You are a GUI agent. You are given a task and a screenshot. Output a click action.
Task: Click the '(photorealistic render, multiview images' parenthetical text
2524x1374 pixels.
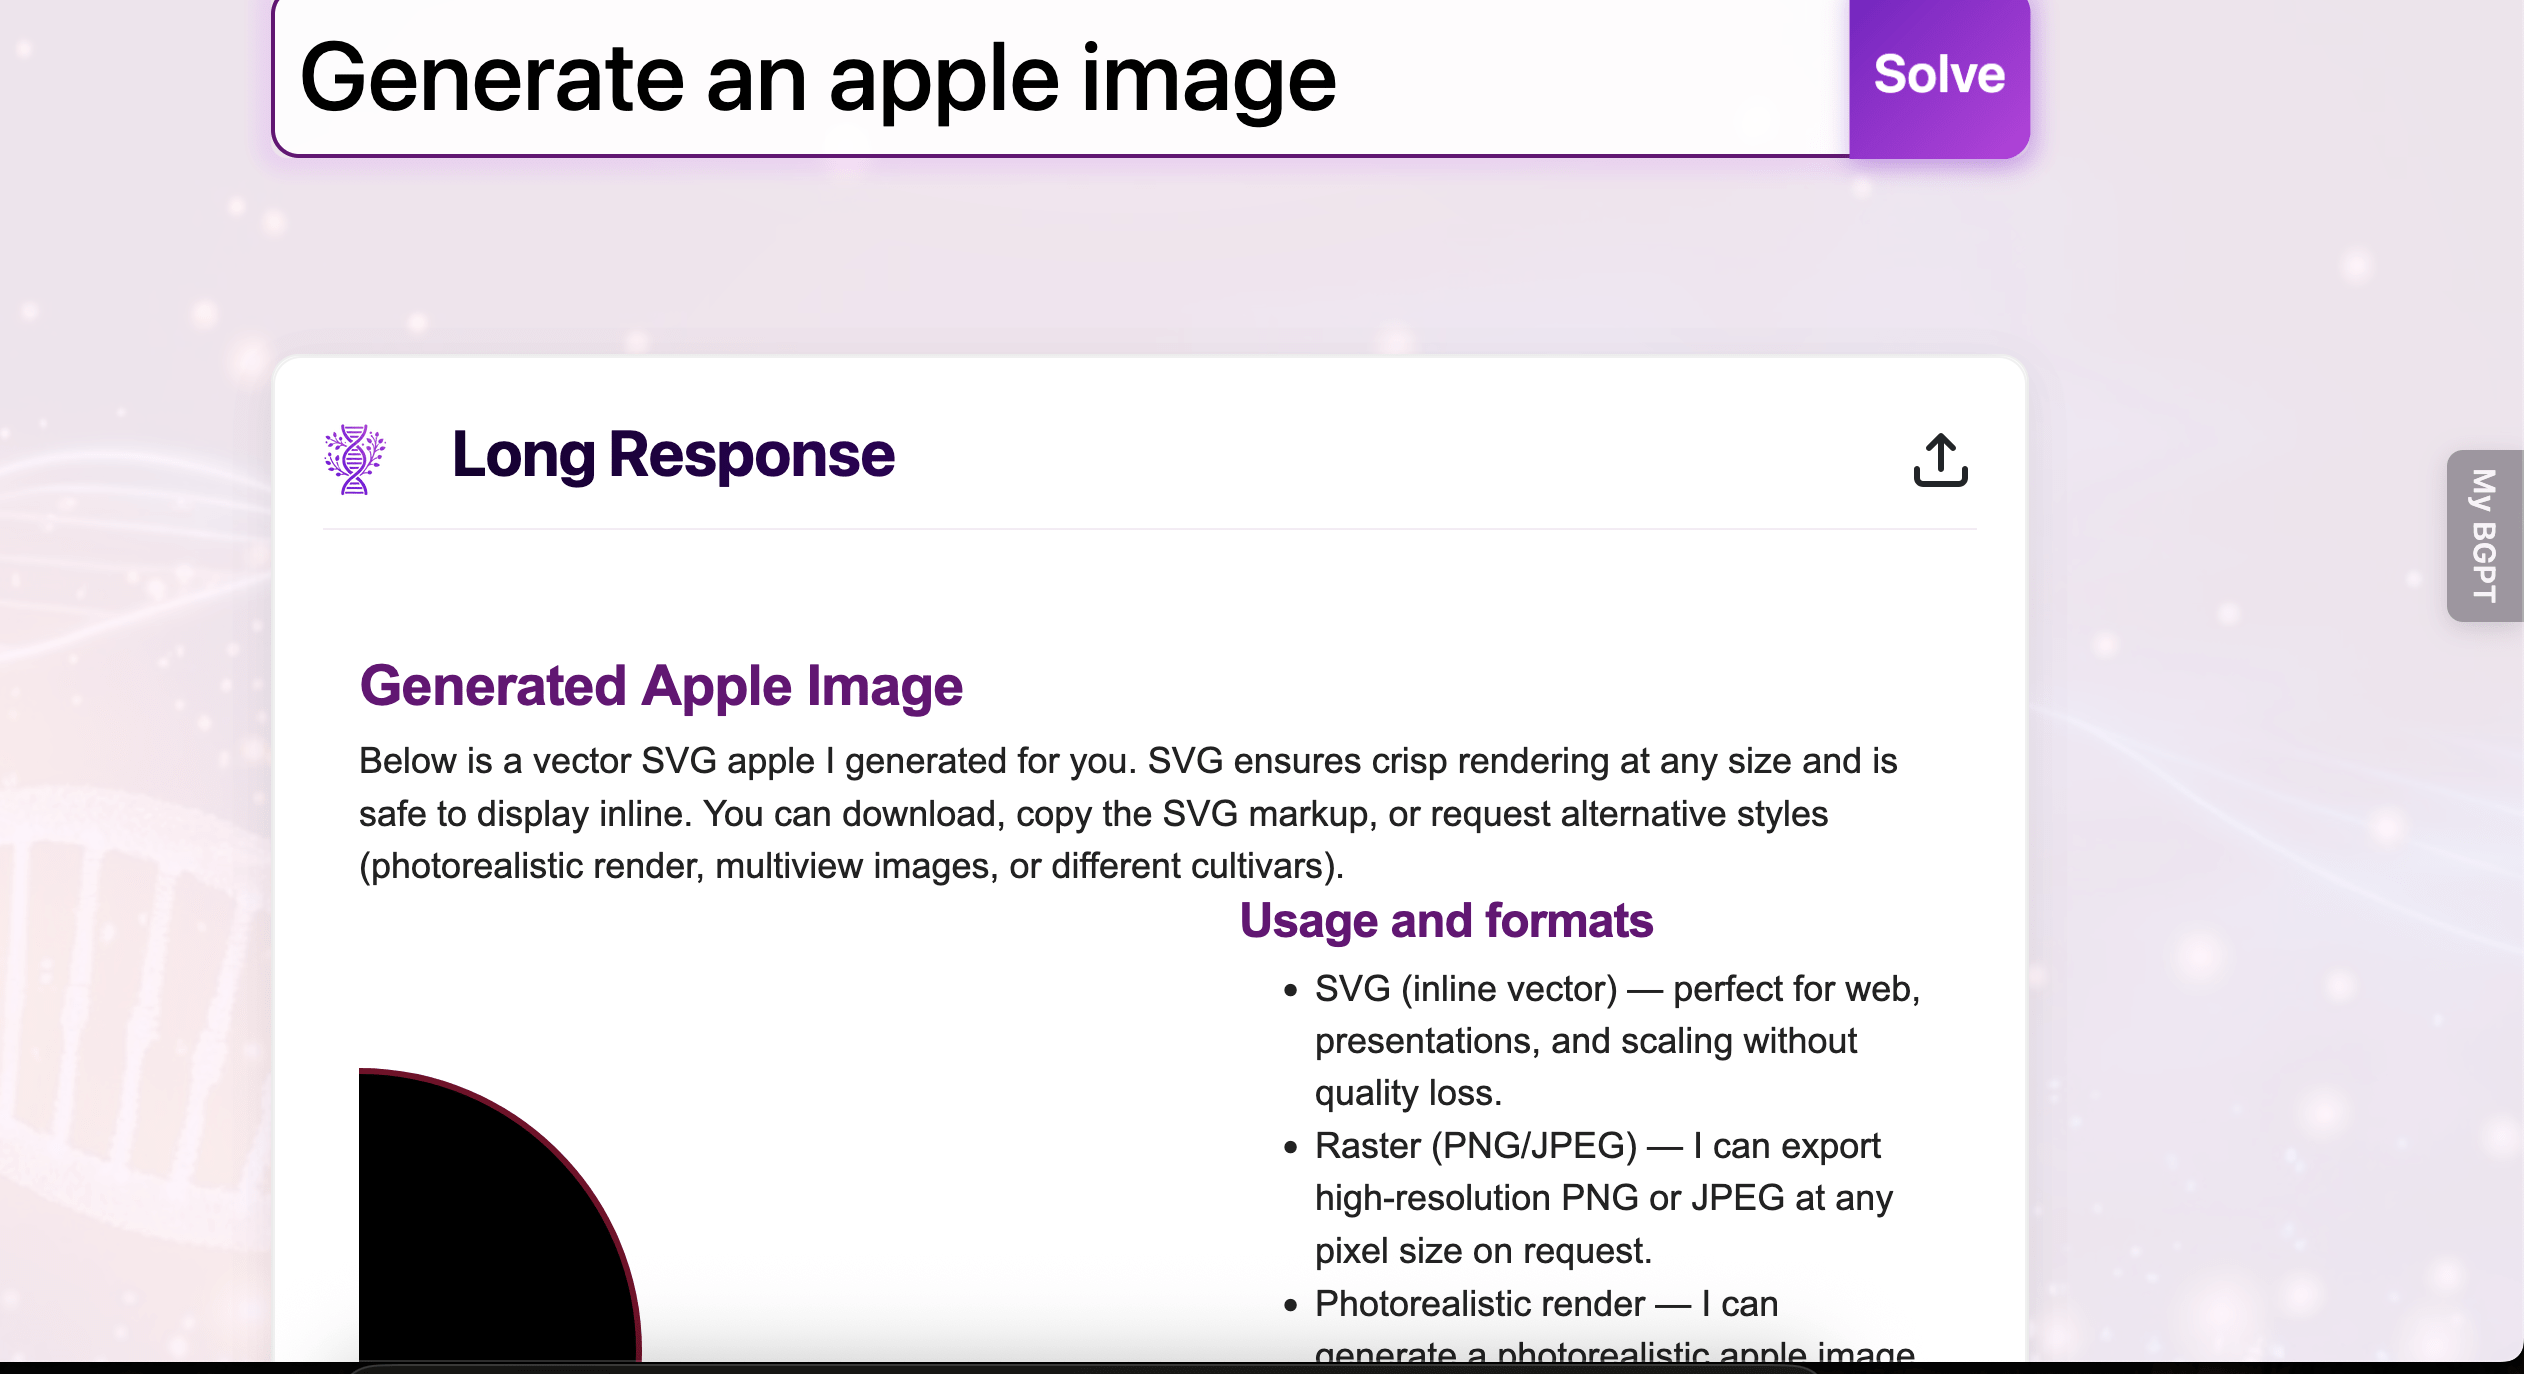pyautogui.click(x=680, y=866)
